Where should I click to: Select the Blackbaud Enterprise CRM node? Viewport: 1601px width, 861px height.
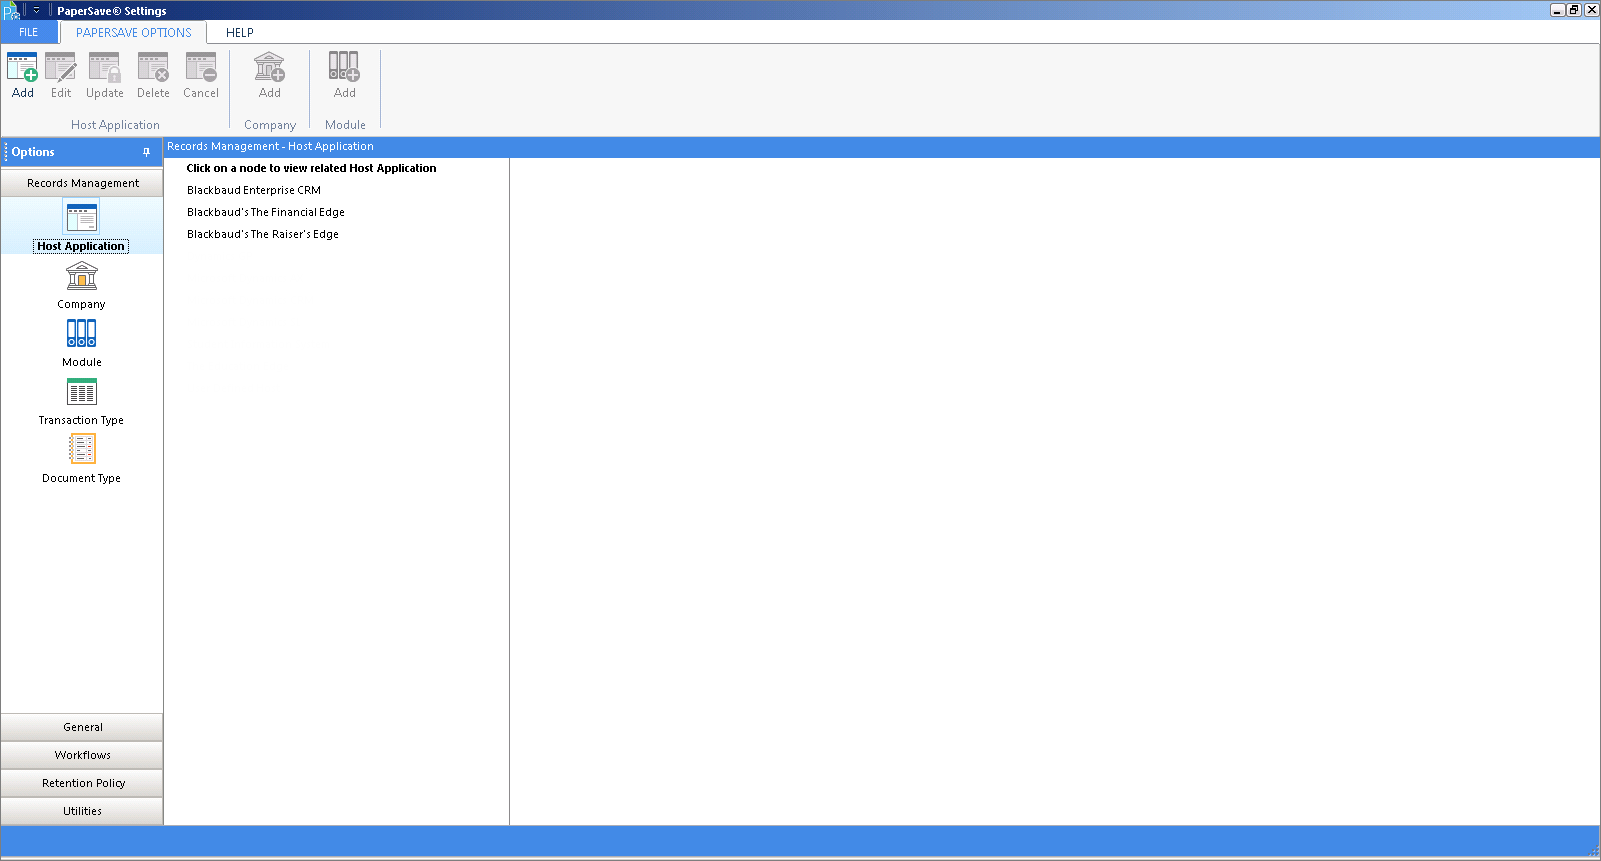254,190
